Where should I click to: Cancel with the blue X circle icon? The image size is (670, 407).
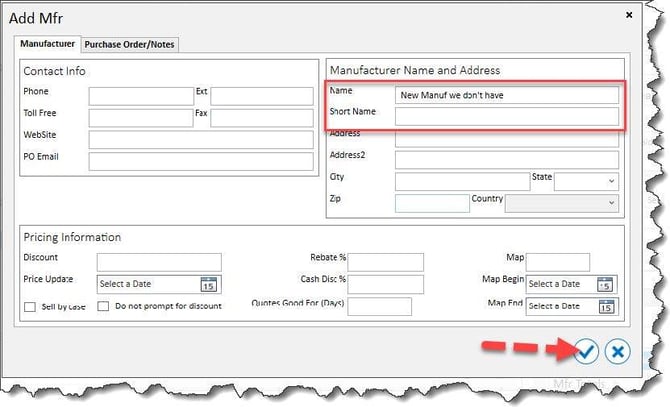pyautogui.click(x=617, y=352)
